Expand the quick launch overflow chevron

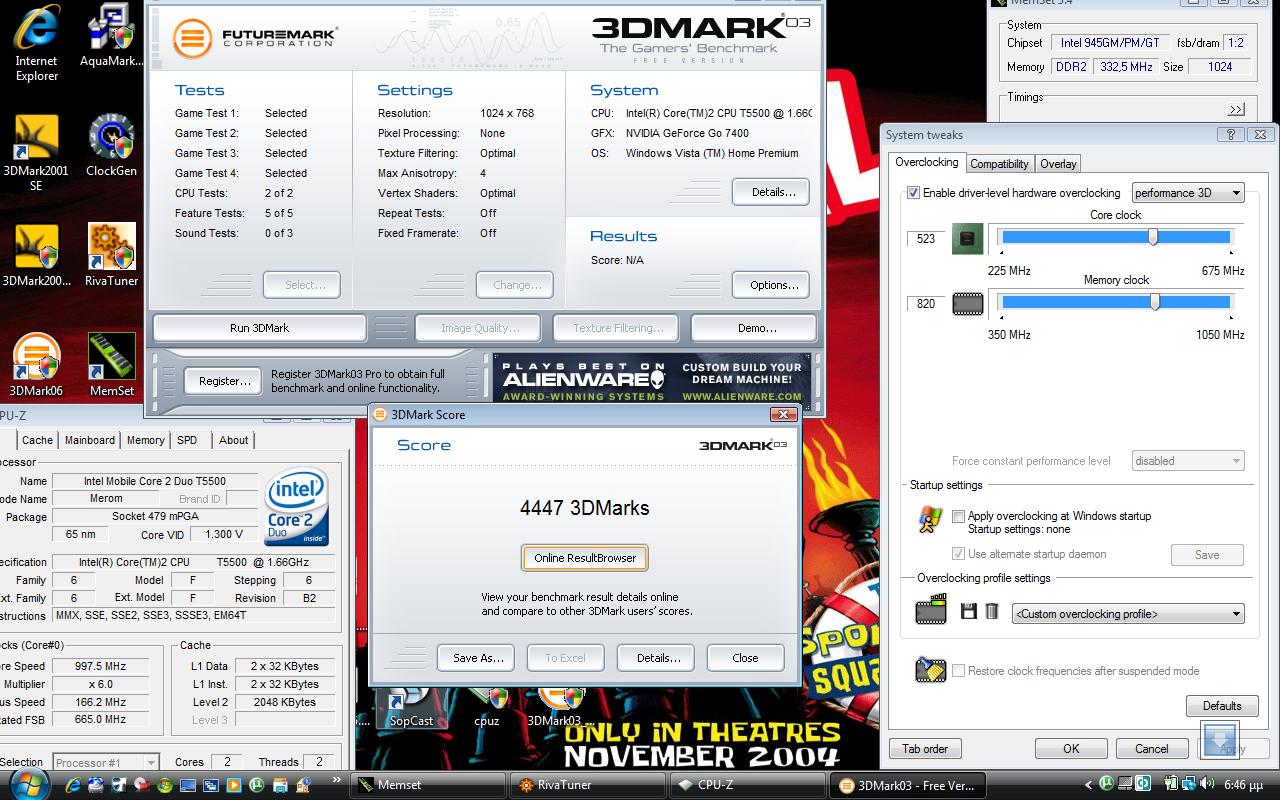tap(337, 780)
